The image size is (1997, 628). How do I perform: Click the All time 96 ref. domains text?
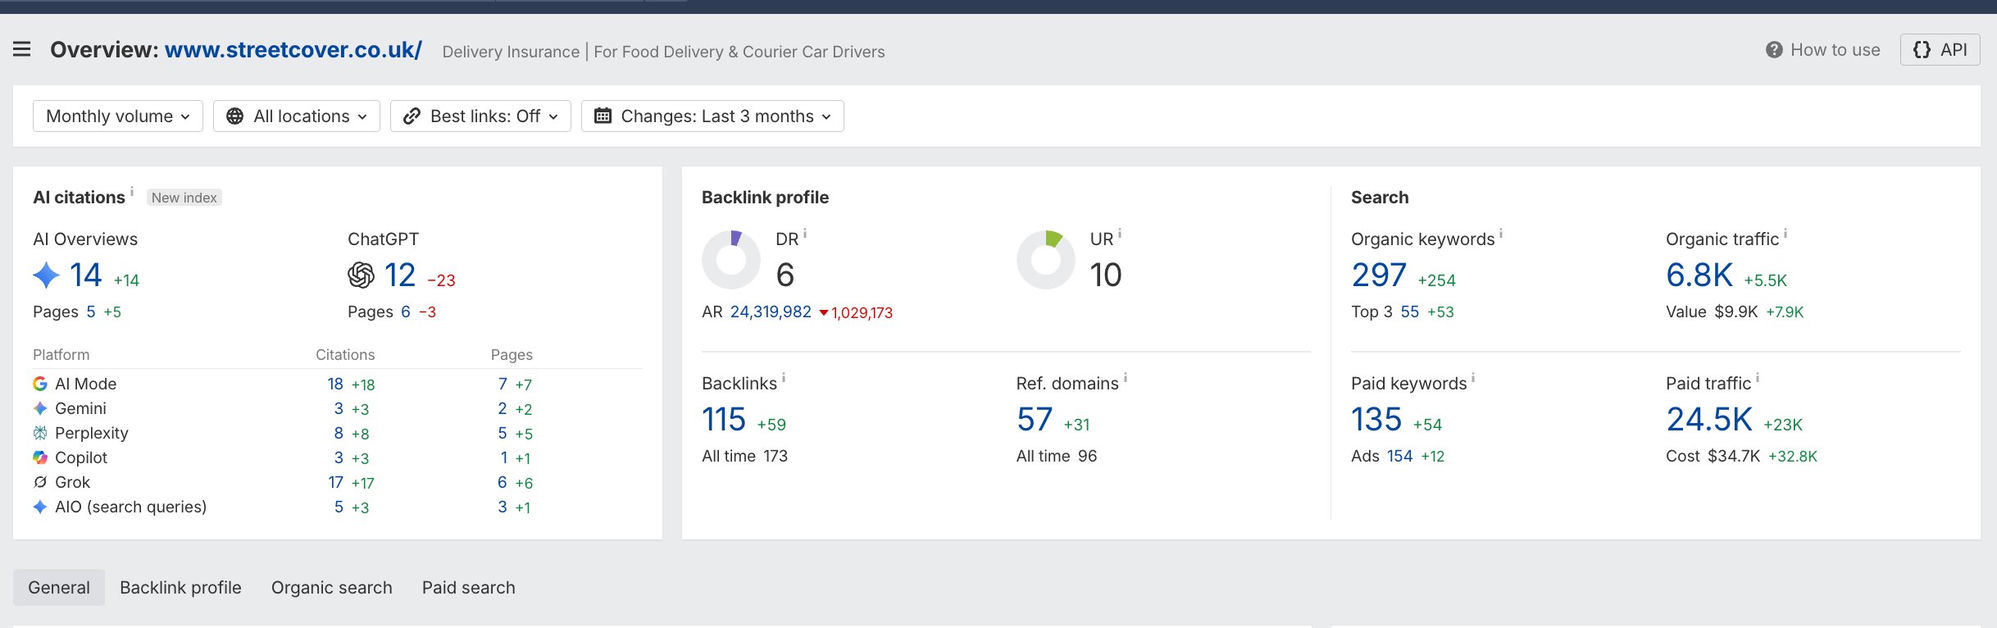click(1057, 456)
